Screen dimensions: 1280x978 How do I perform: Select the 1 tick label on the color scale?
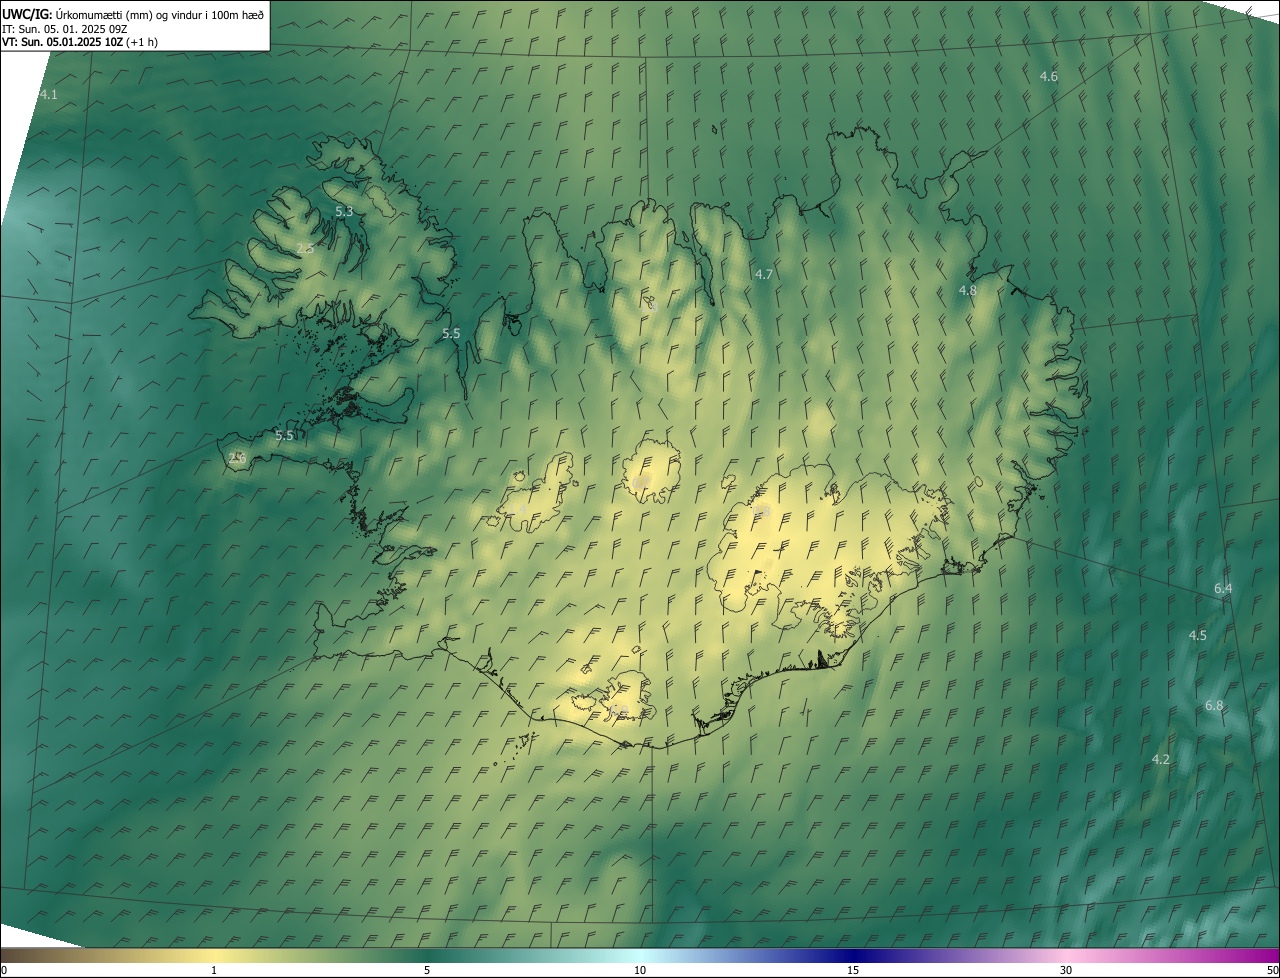214,970
